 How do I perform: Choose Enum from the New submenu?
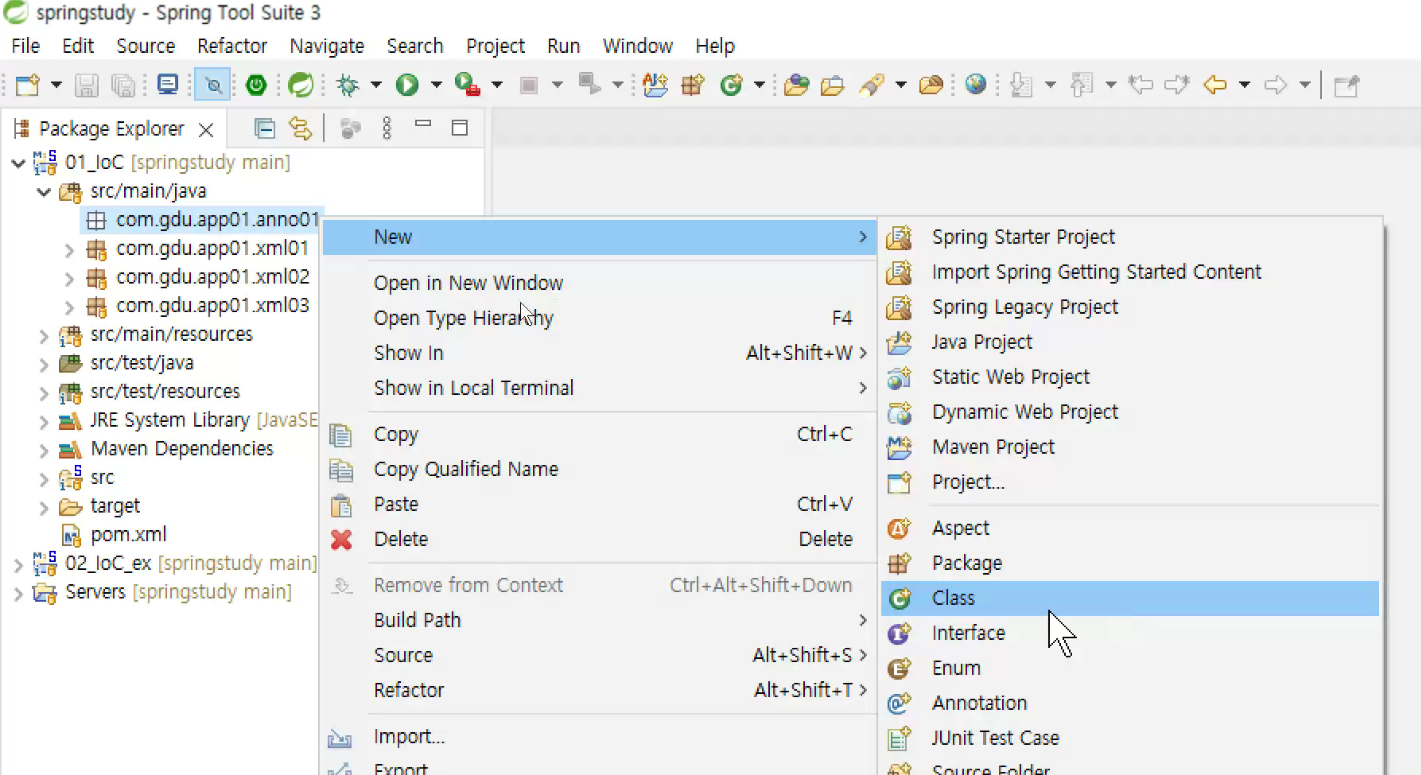coord(1130,668)
